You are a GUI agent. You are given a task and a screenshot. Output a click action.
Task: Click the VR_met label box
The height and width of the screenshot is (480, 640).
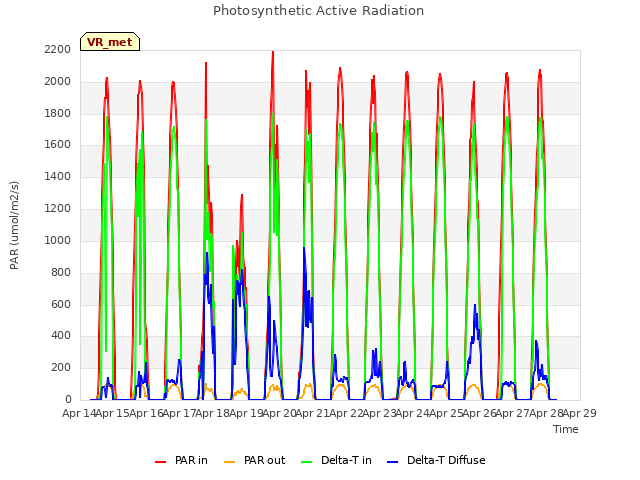(x=110, y=42)
